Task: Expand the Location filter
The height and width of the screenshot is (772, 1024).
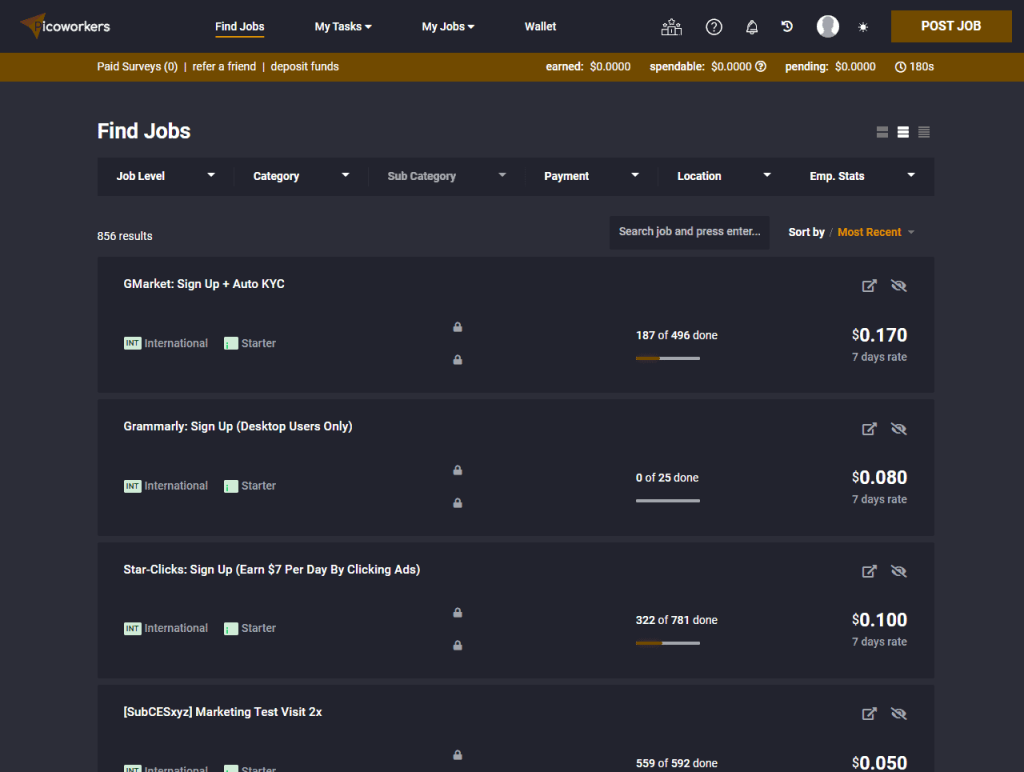Action: [x=724, y=176]
